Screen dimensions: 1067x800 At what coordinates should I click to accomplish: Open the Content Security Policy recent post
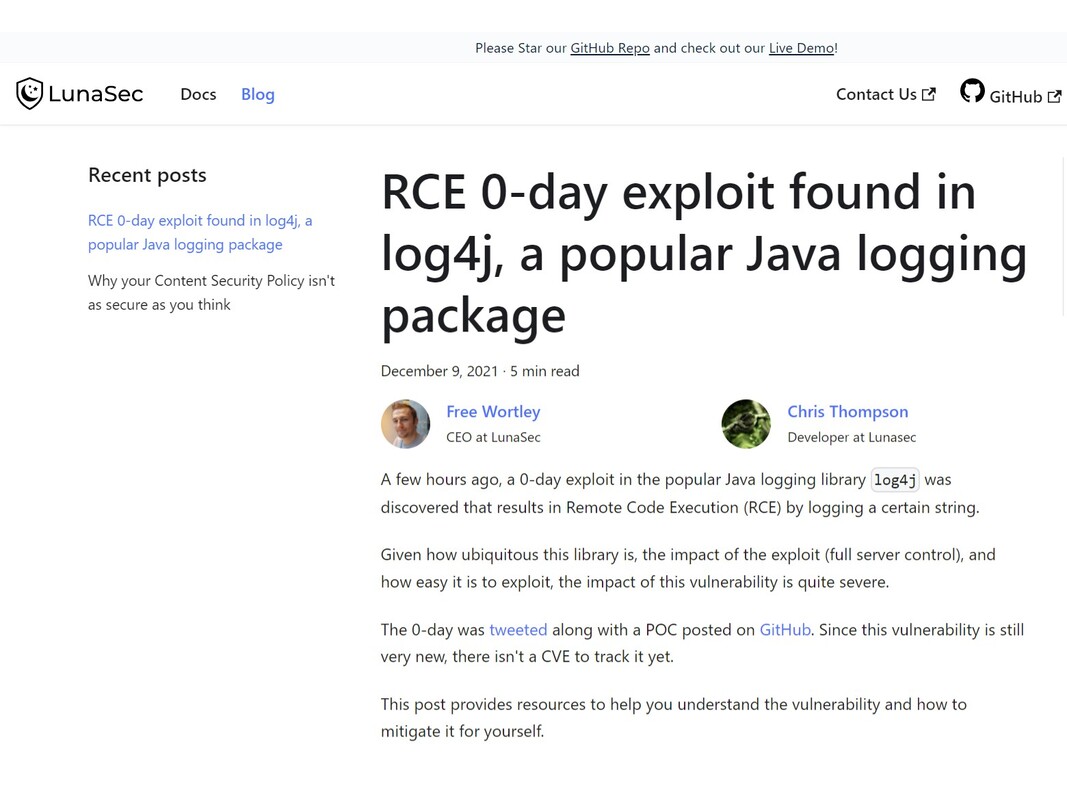pos(211,293)
